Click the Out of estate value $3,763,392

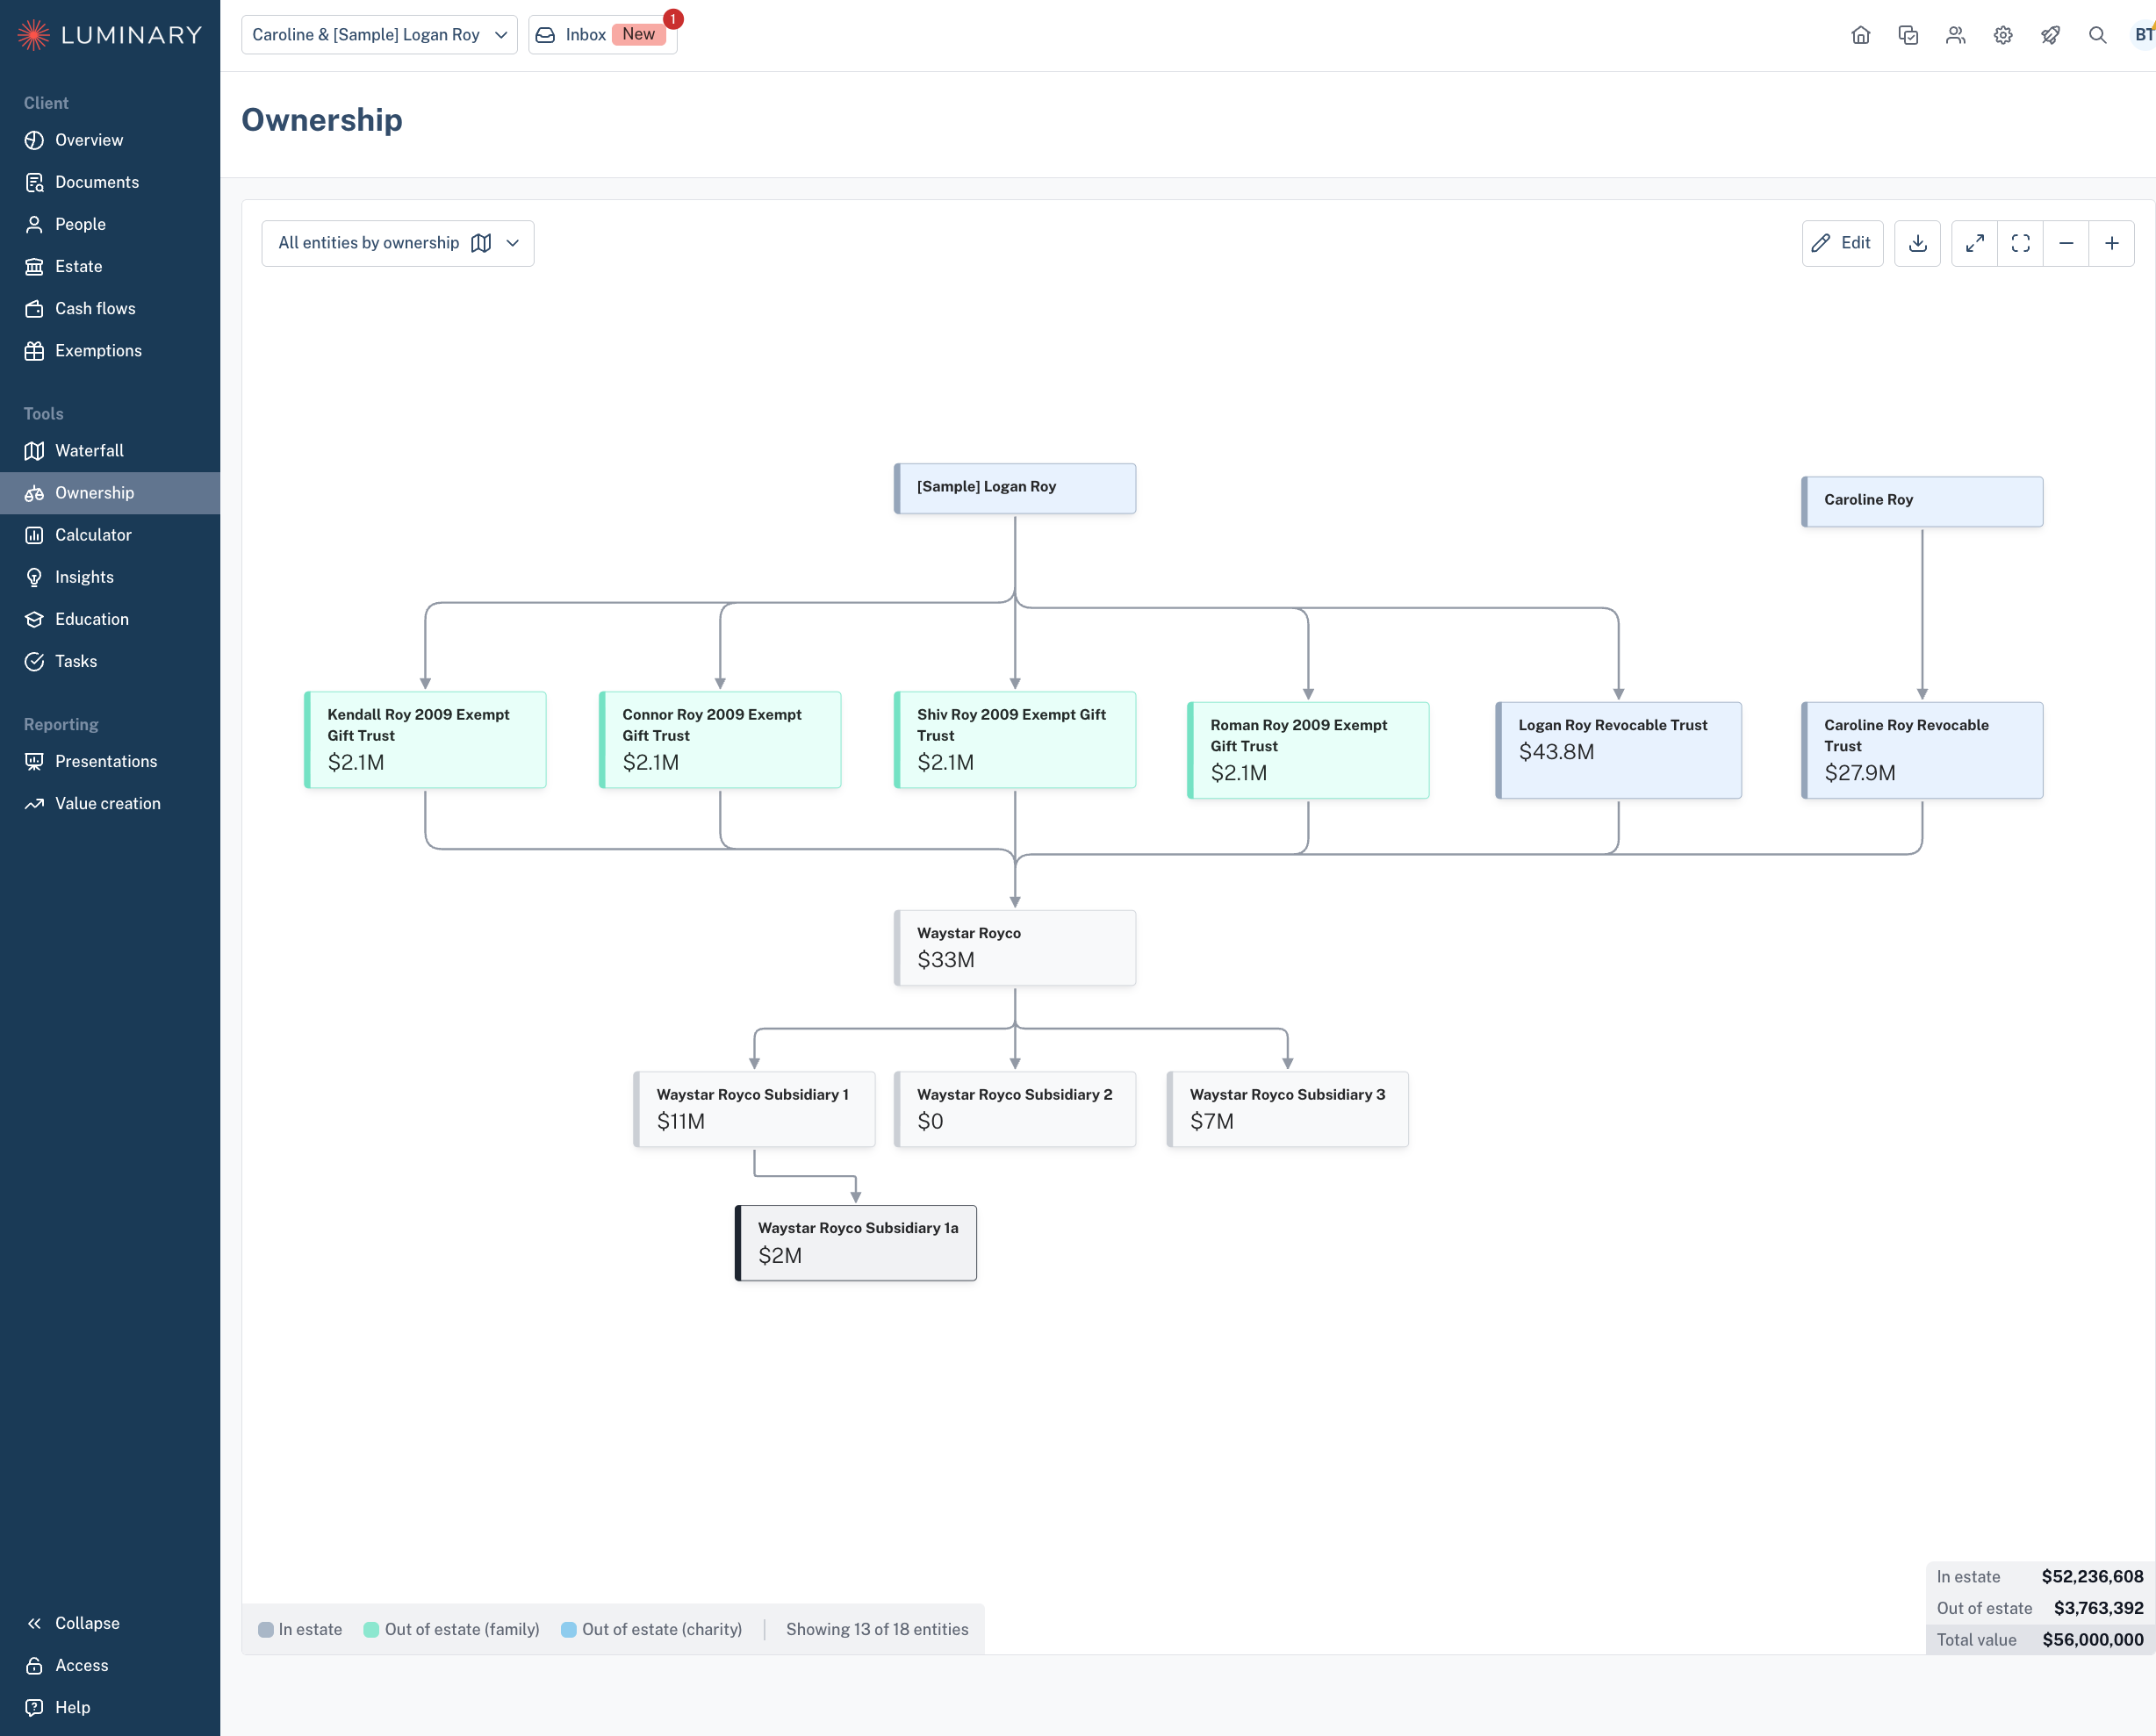[x=2098, y=1608]
